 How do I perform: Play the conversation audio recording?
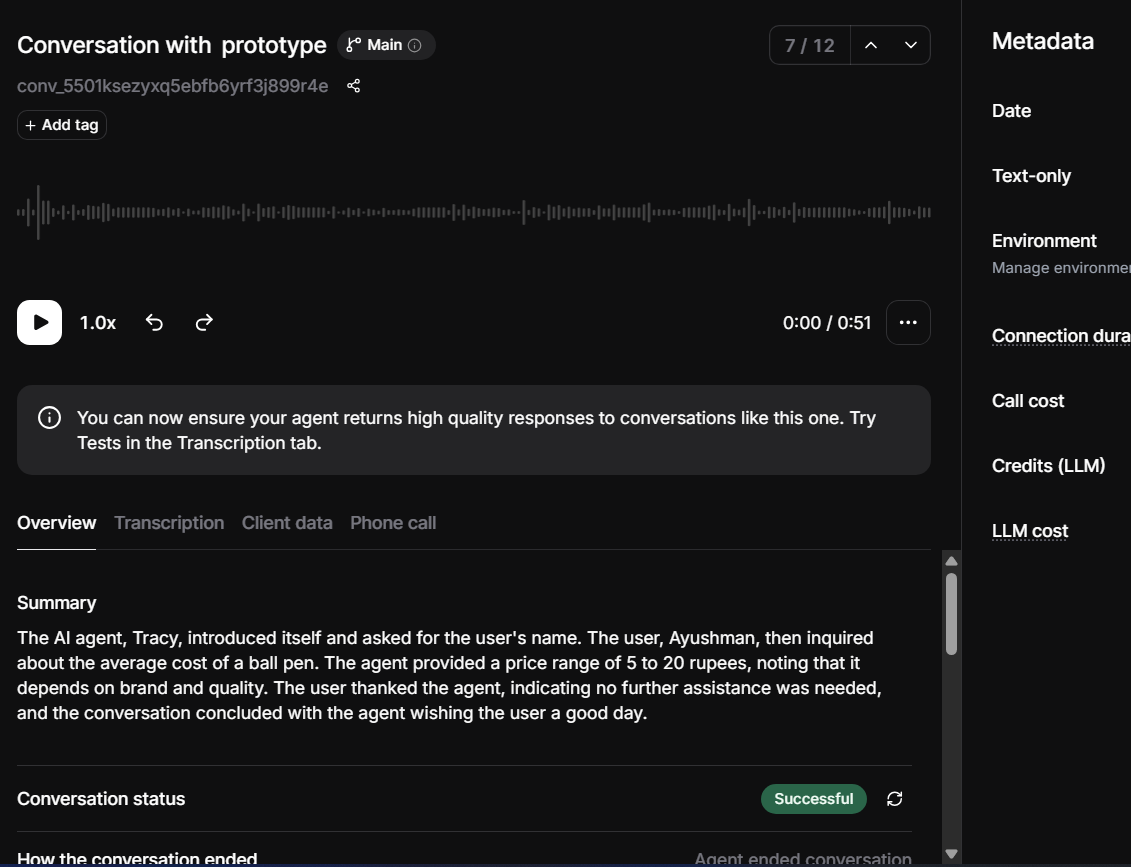coord(40,322)
